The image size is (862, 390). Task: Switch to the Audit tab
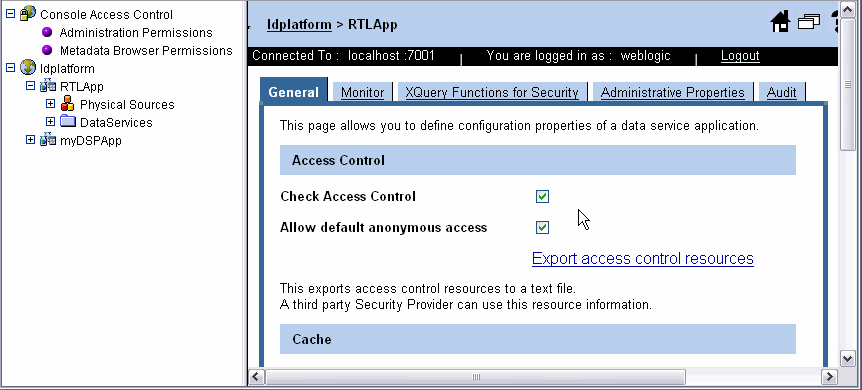point(781,92)
